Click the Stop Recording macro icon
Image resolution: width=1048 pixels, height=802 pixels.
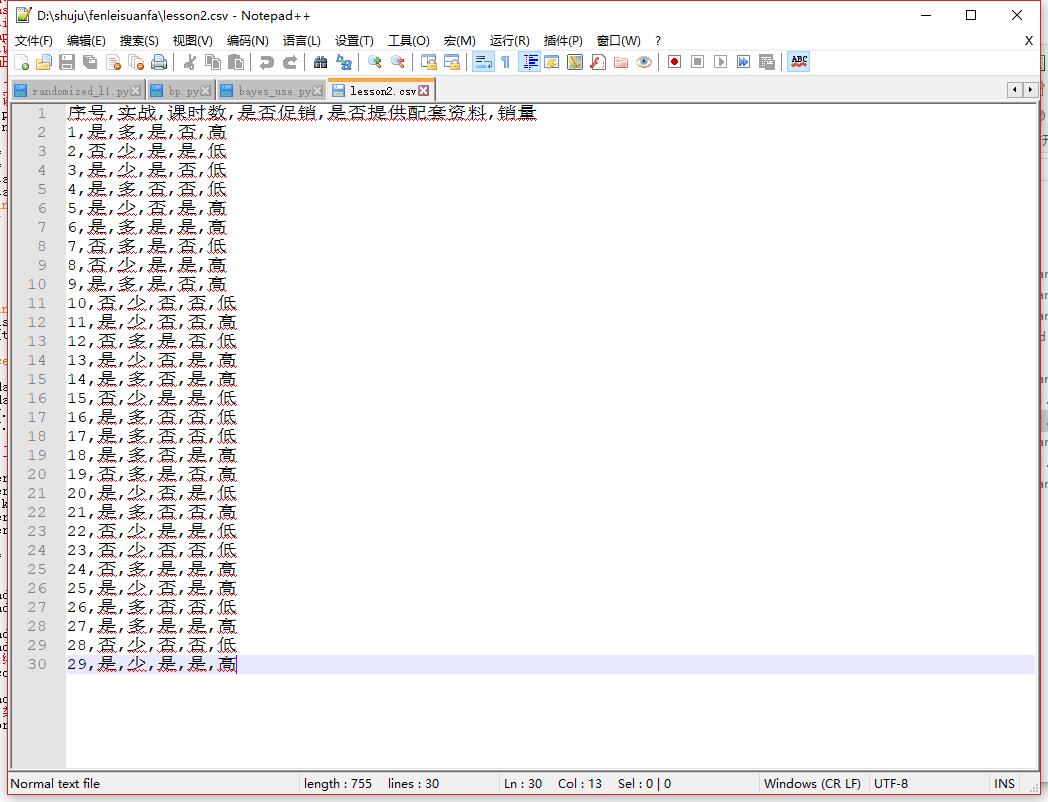coord(697,62)
